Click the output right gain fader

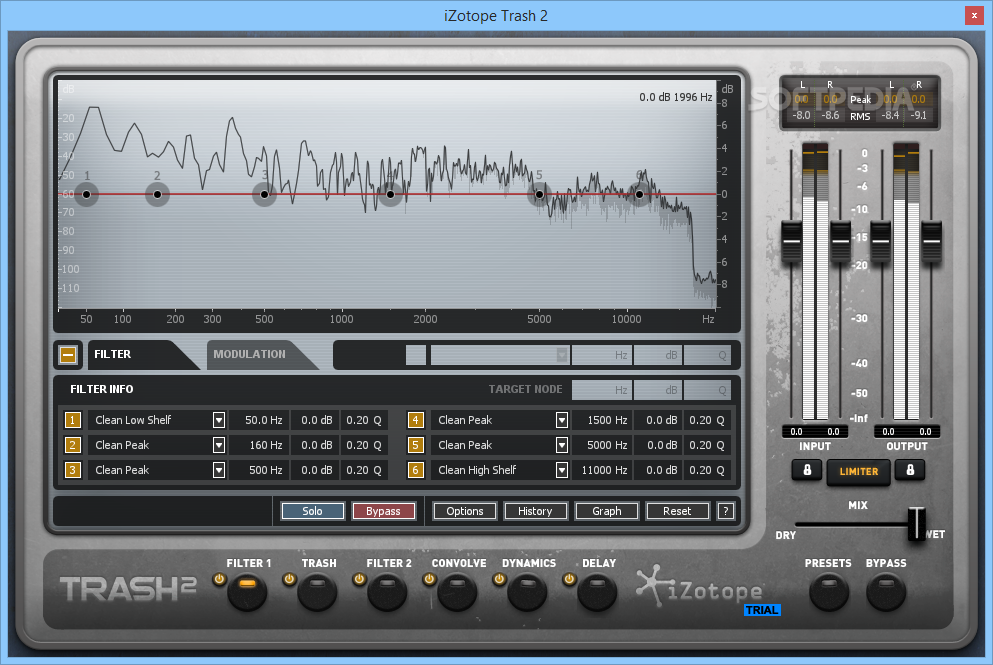931,241
